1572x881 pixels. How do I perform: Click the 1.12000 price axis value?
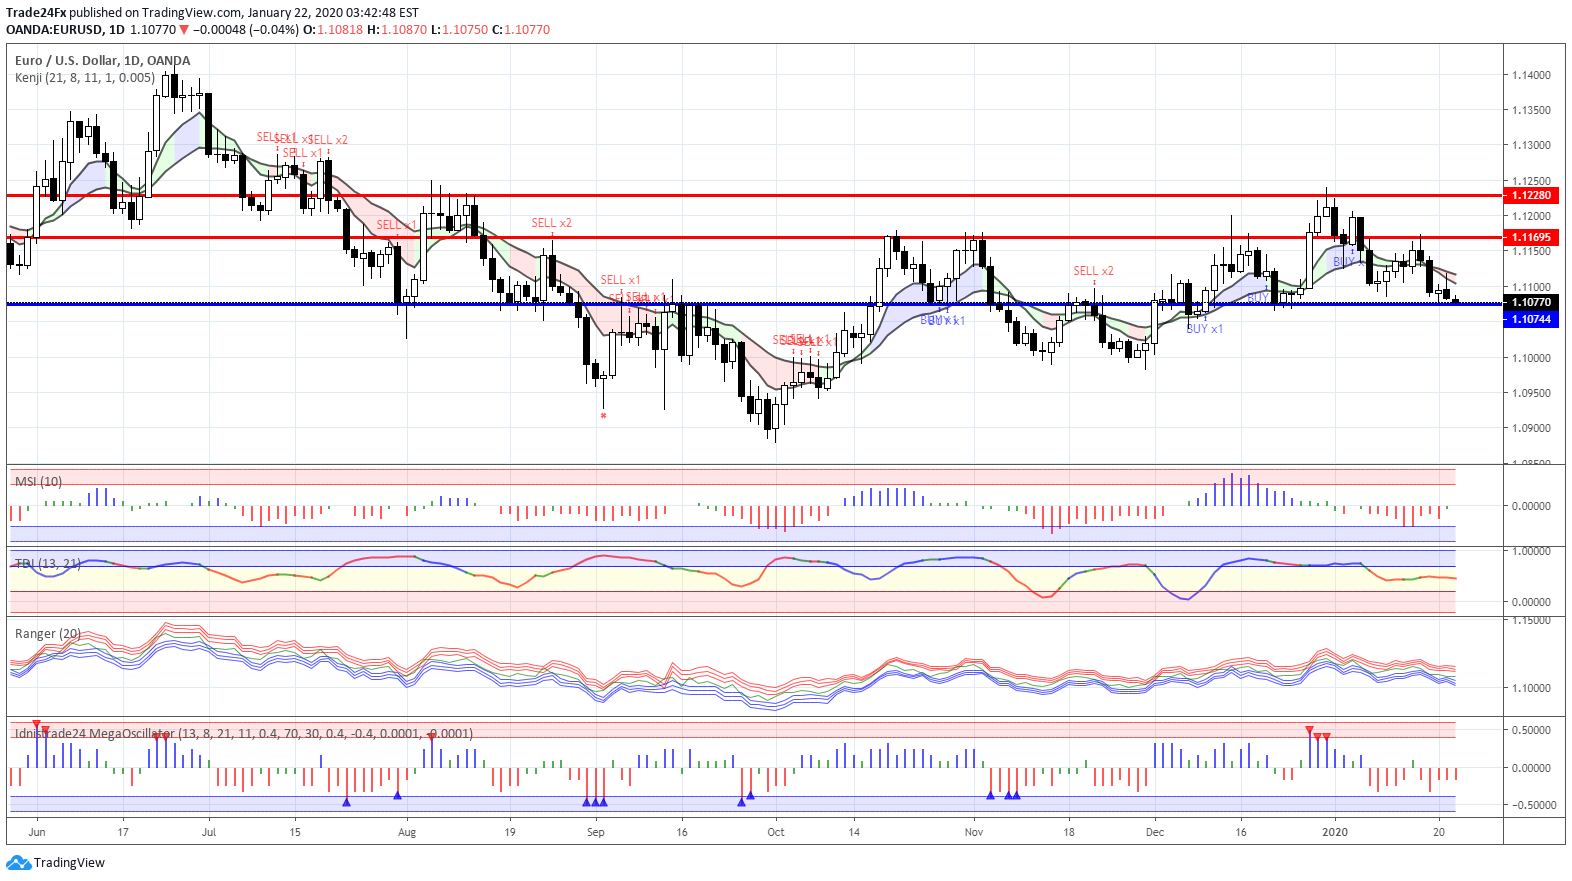pos(1531,216)
